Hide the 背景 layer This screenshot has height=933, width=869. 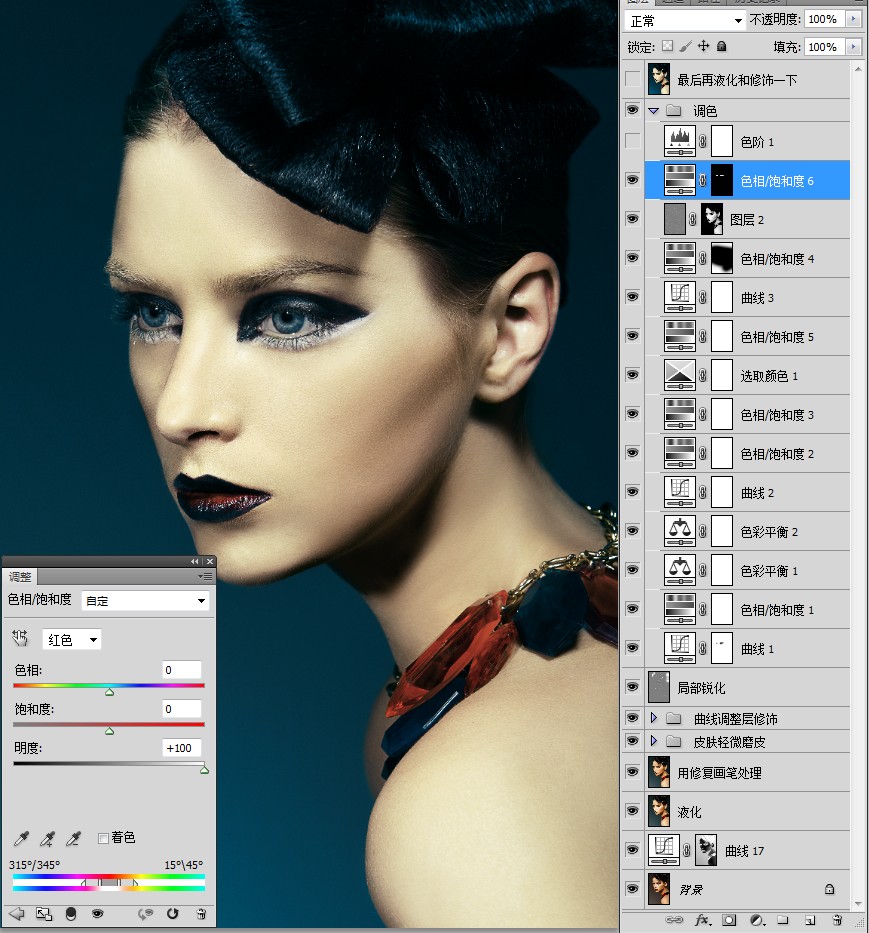[x=633, y=889]
